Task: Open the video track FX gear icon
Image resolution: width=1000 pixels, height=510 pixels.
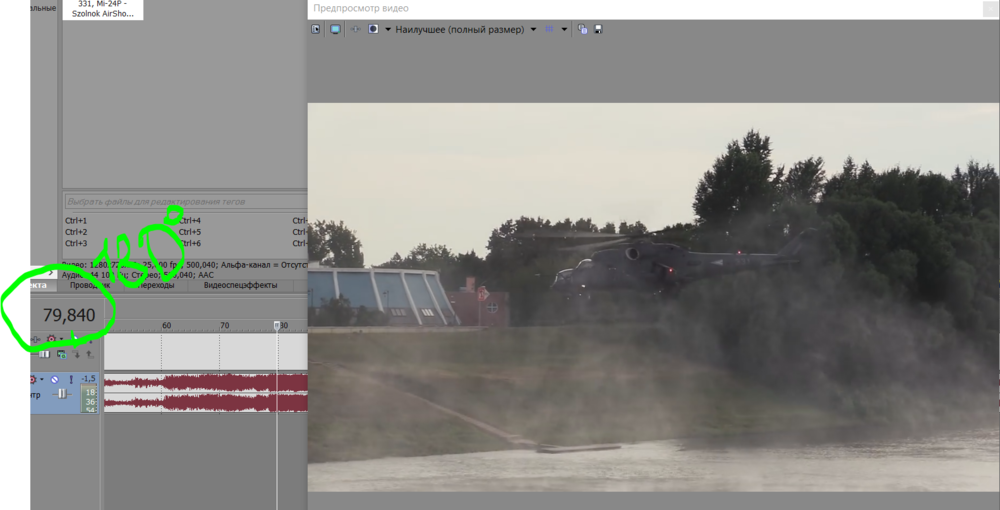Action: (51, 339)
